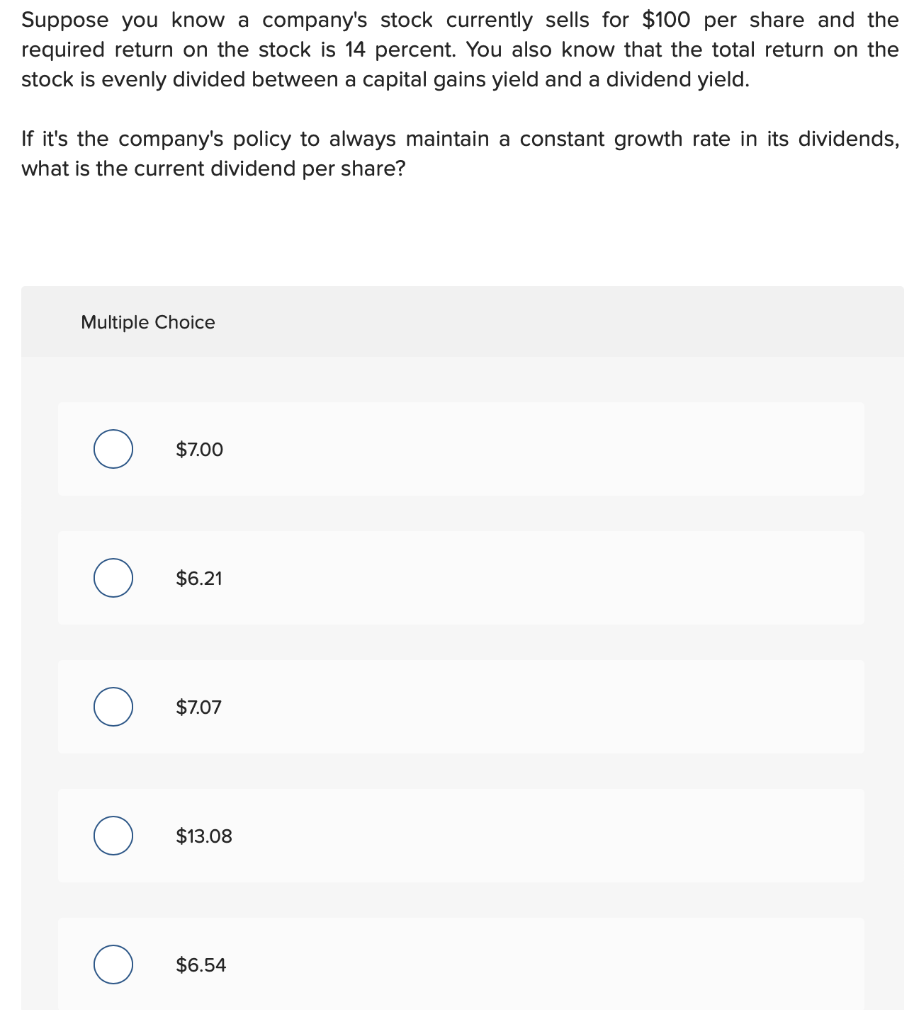914x1024 pixels.
Task: Pick the radio button beside $13.08
Action: [114, 836]
